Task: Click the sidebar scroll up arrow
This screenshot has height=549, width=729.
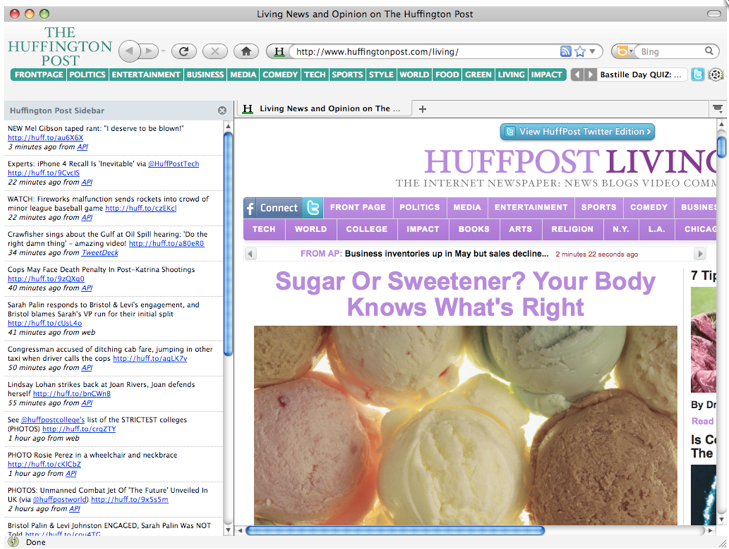Action: point(228,126)
